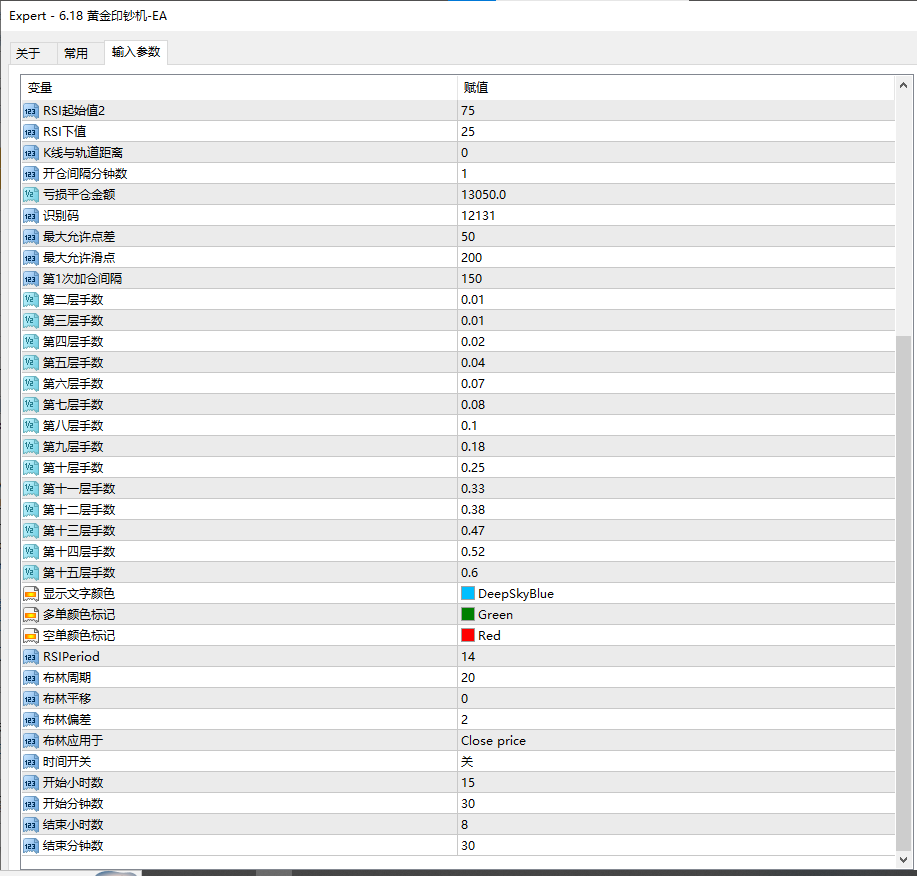
Task: Switch to the 关于 tab
Action: (x=28, y=54)
